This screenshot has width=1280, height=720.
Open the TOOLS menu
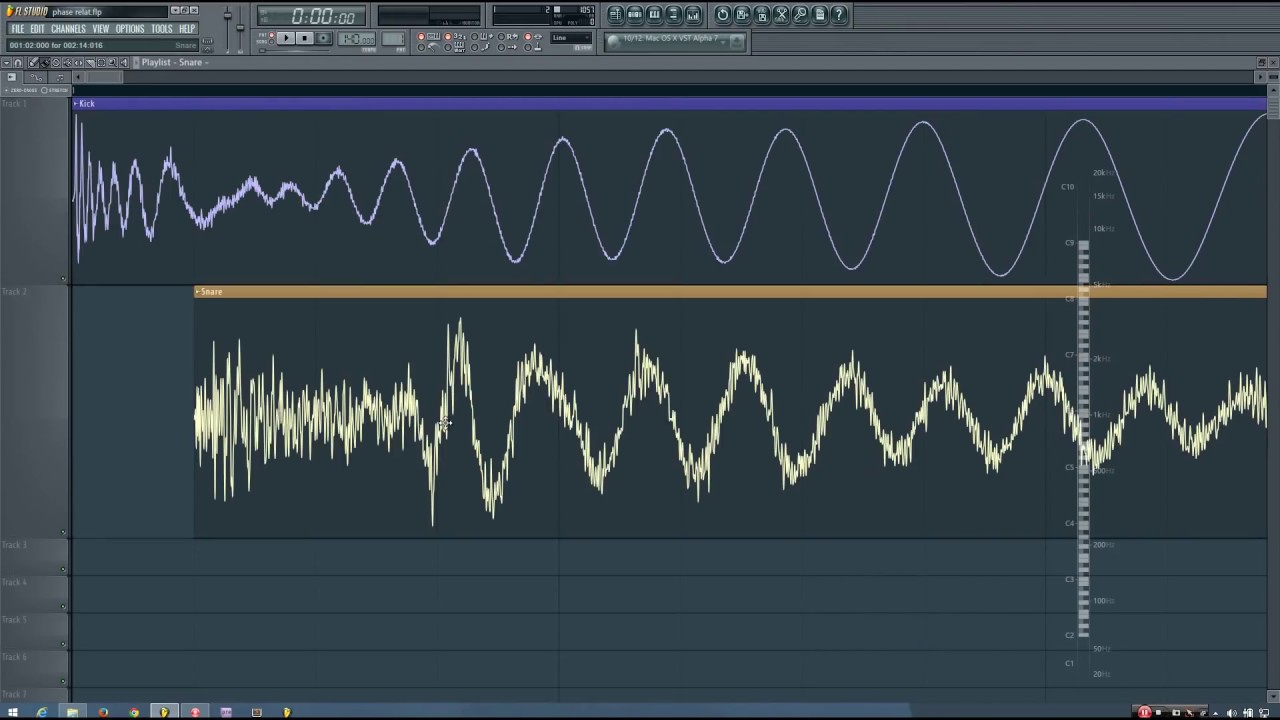point(162,29)
